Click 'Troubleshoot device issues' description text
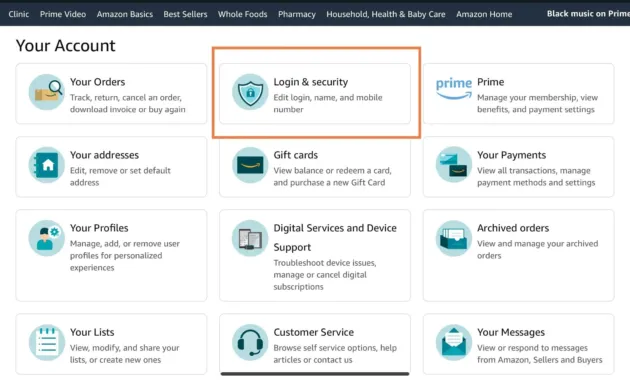The height and width of the screenshot is (380, 630). 325,275
